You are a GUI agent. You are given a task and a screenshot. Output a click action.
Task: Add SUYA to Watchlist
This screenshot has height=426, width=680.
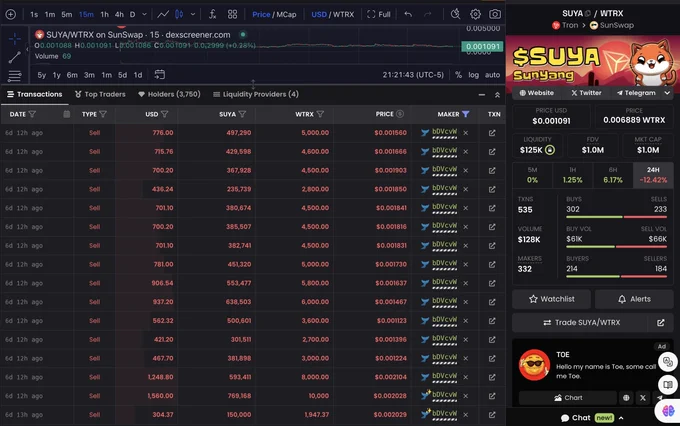click(x=552, y=299)
